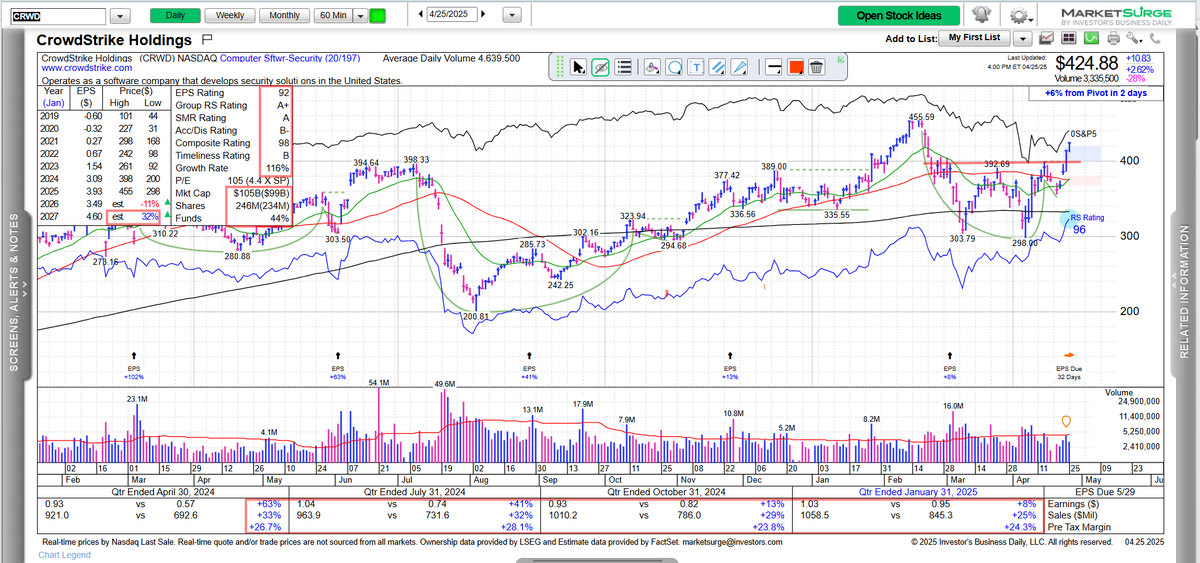Click the RS Rating 96 label

pyautogui.click(x=1086, y=223)
